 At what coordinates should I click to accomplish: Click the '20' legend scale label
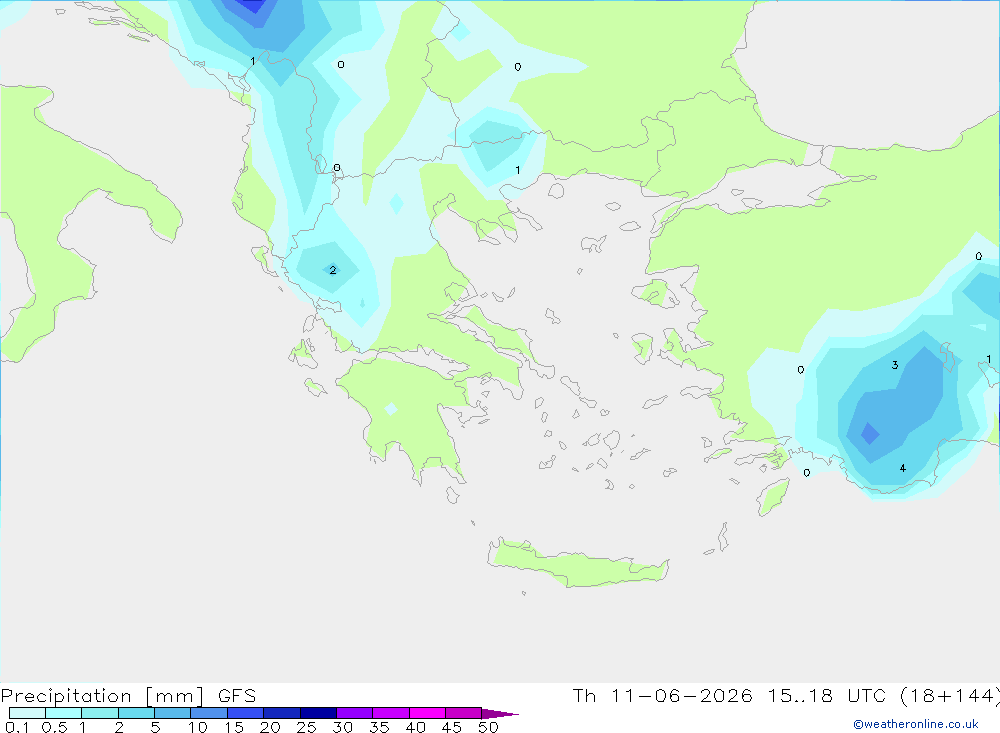pyautogui.click(x=270, y=727)
